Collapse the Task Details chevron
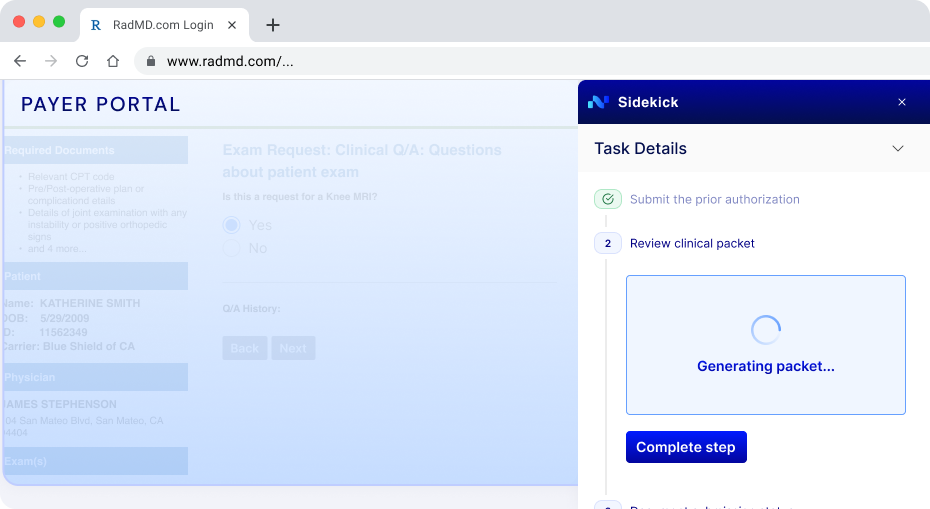 (x=898, y=148)
